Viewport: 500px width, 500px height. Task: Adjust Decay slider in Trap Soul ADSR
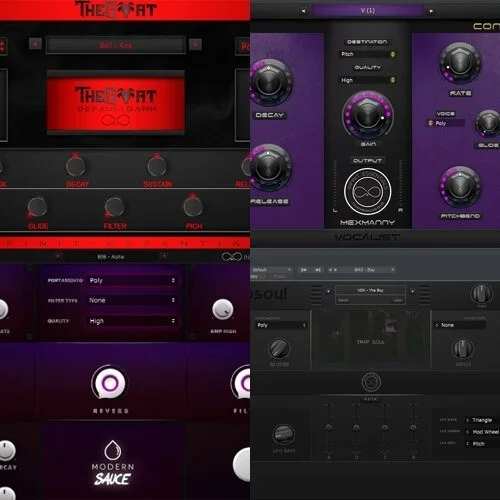356,428
